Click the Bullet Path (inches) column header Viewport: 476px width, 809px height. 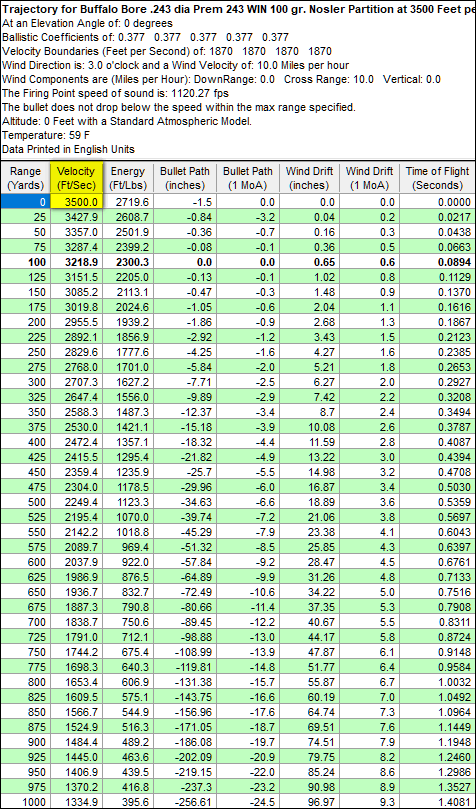[185, 178]
